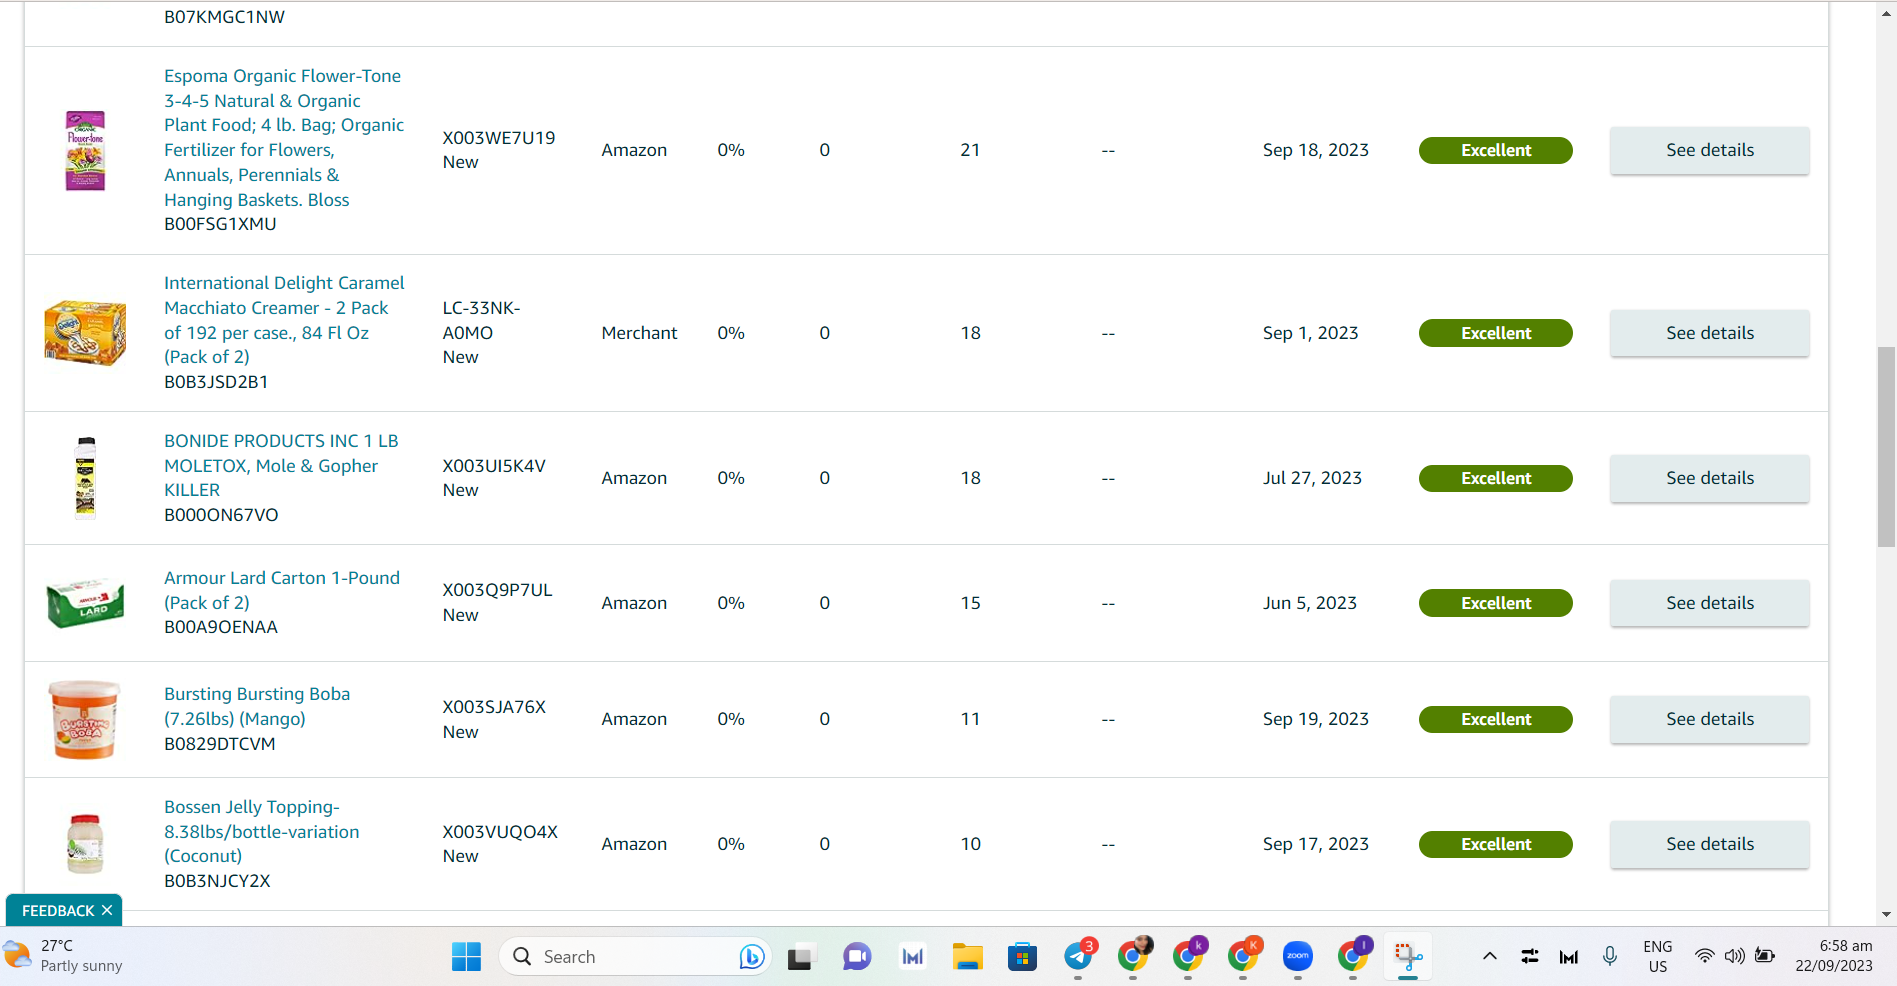
Task: Open File Explorer from the taskbar
Action: (x=967, y=957)
